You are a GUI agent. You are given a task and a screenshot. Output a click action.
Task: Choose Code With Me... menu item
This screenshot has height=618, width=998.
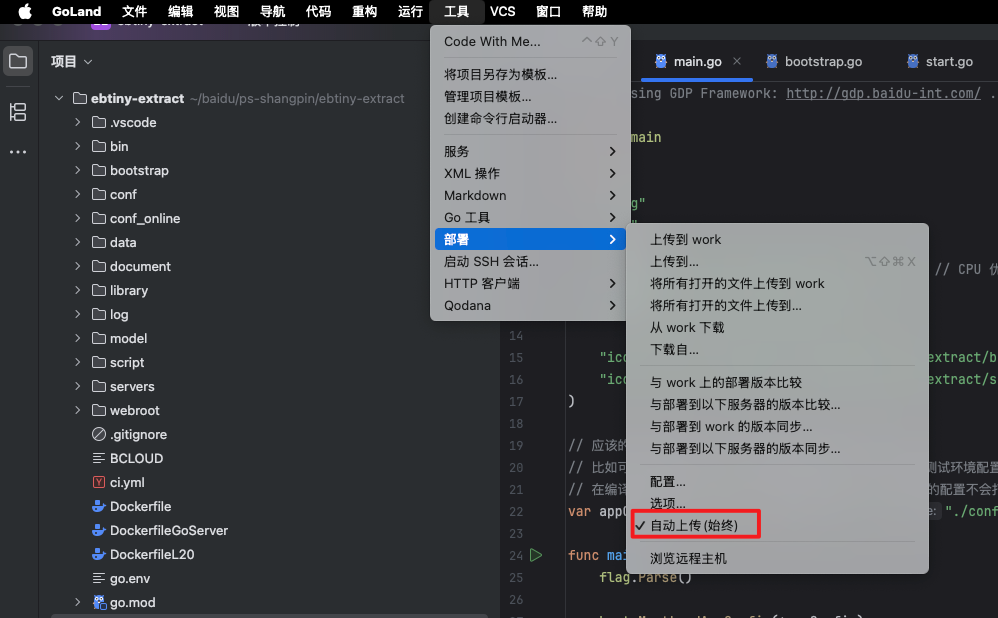coord(530,41)
